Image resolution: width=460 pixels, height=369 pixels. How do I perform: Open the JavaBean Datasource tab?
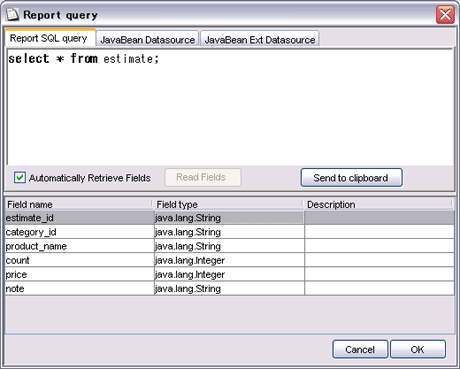coord(148,40)
